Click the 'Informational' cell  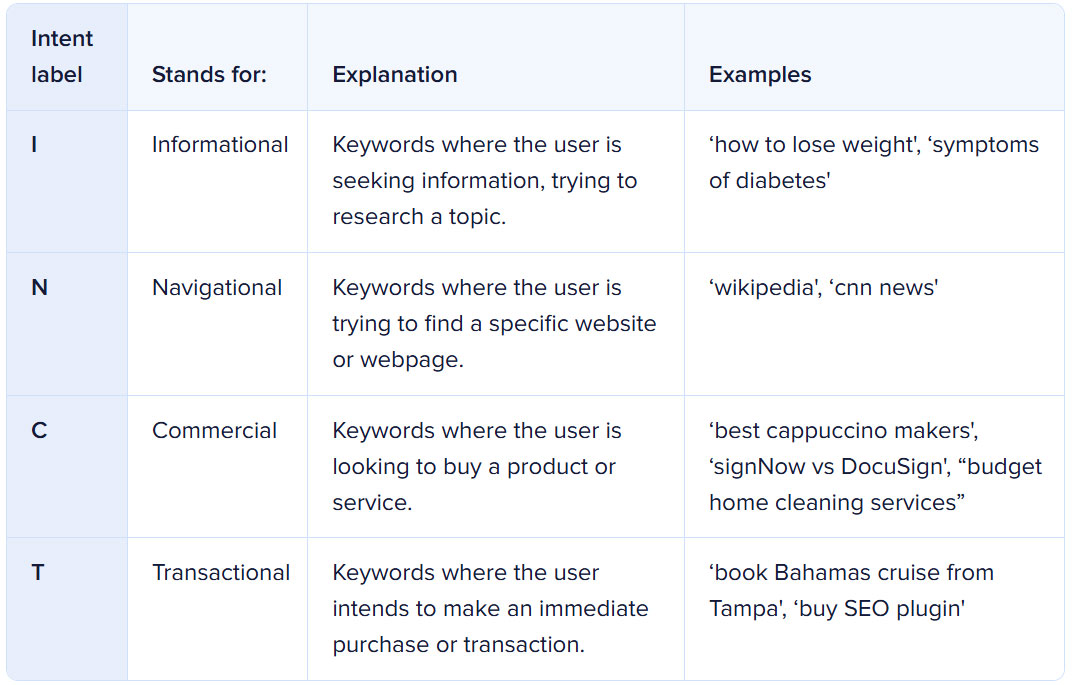pos(217,181)
